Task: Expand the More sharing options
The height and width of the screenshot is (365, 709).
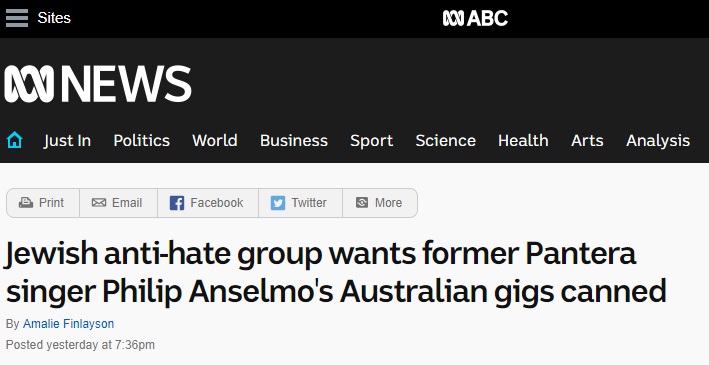Action: (x=380, y=203)
